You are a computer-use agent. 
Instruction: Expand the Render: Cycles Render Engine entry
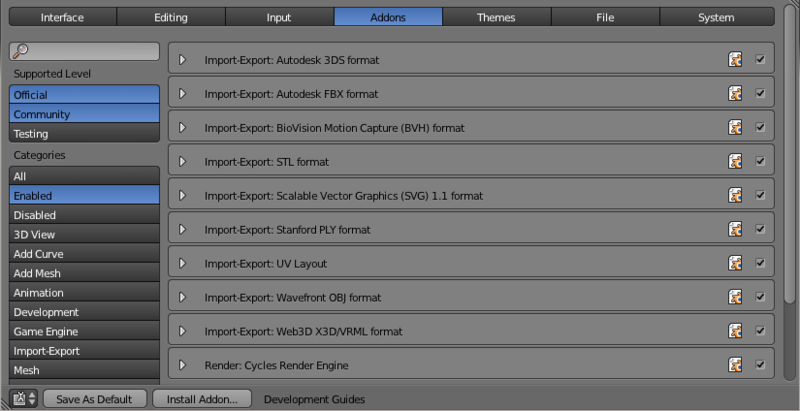(182, 365)
